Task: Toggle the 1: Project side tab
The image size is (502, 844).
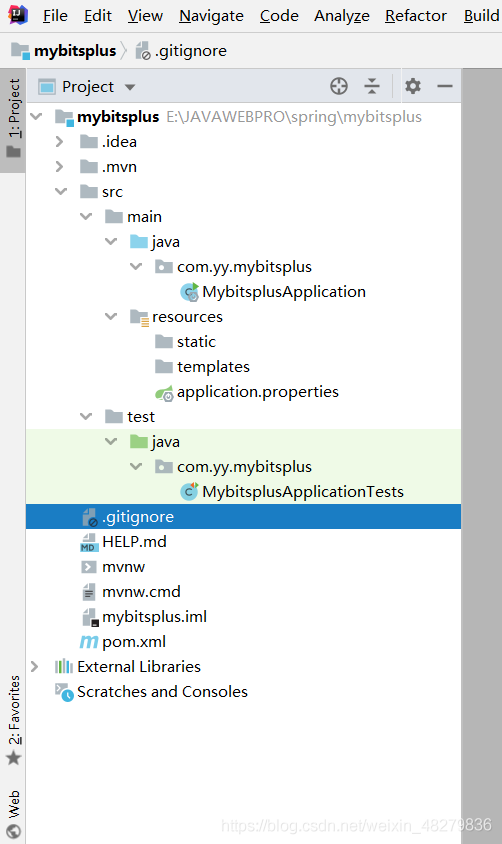Action: click(13, 119)
